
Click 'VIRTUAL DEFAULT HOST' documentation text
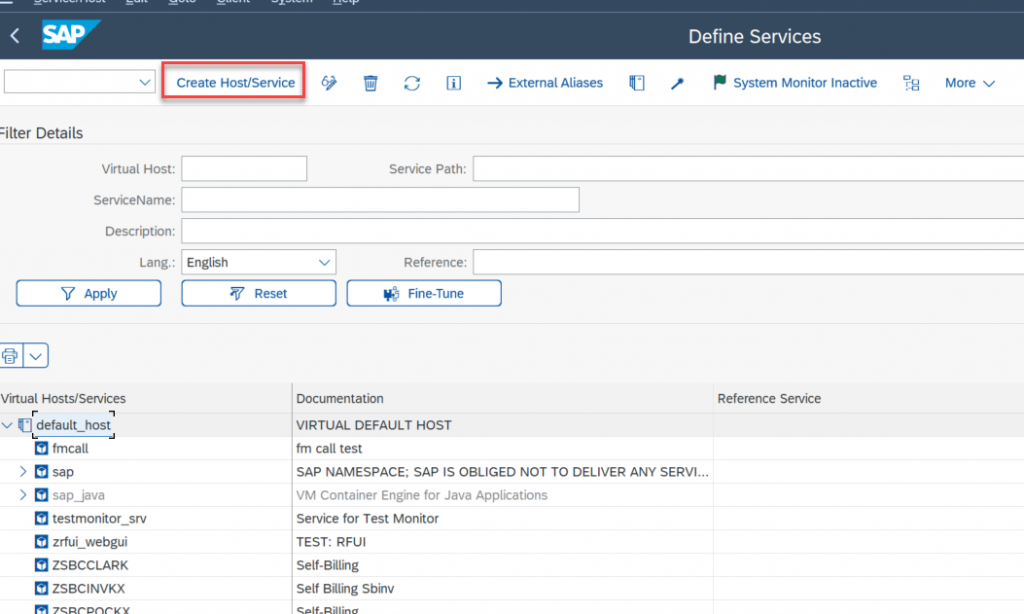[374, 425]
